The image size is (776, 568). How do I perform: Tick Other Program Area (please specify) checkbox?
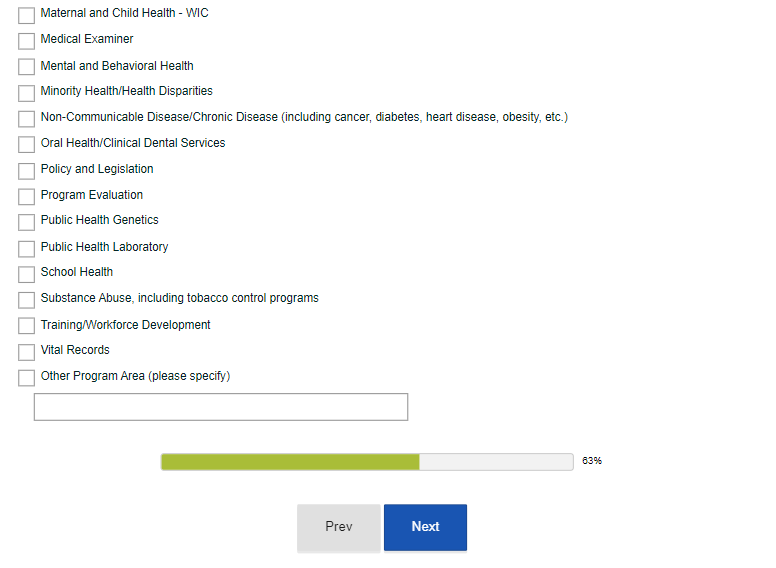tap(26, 378)
